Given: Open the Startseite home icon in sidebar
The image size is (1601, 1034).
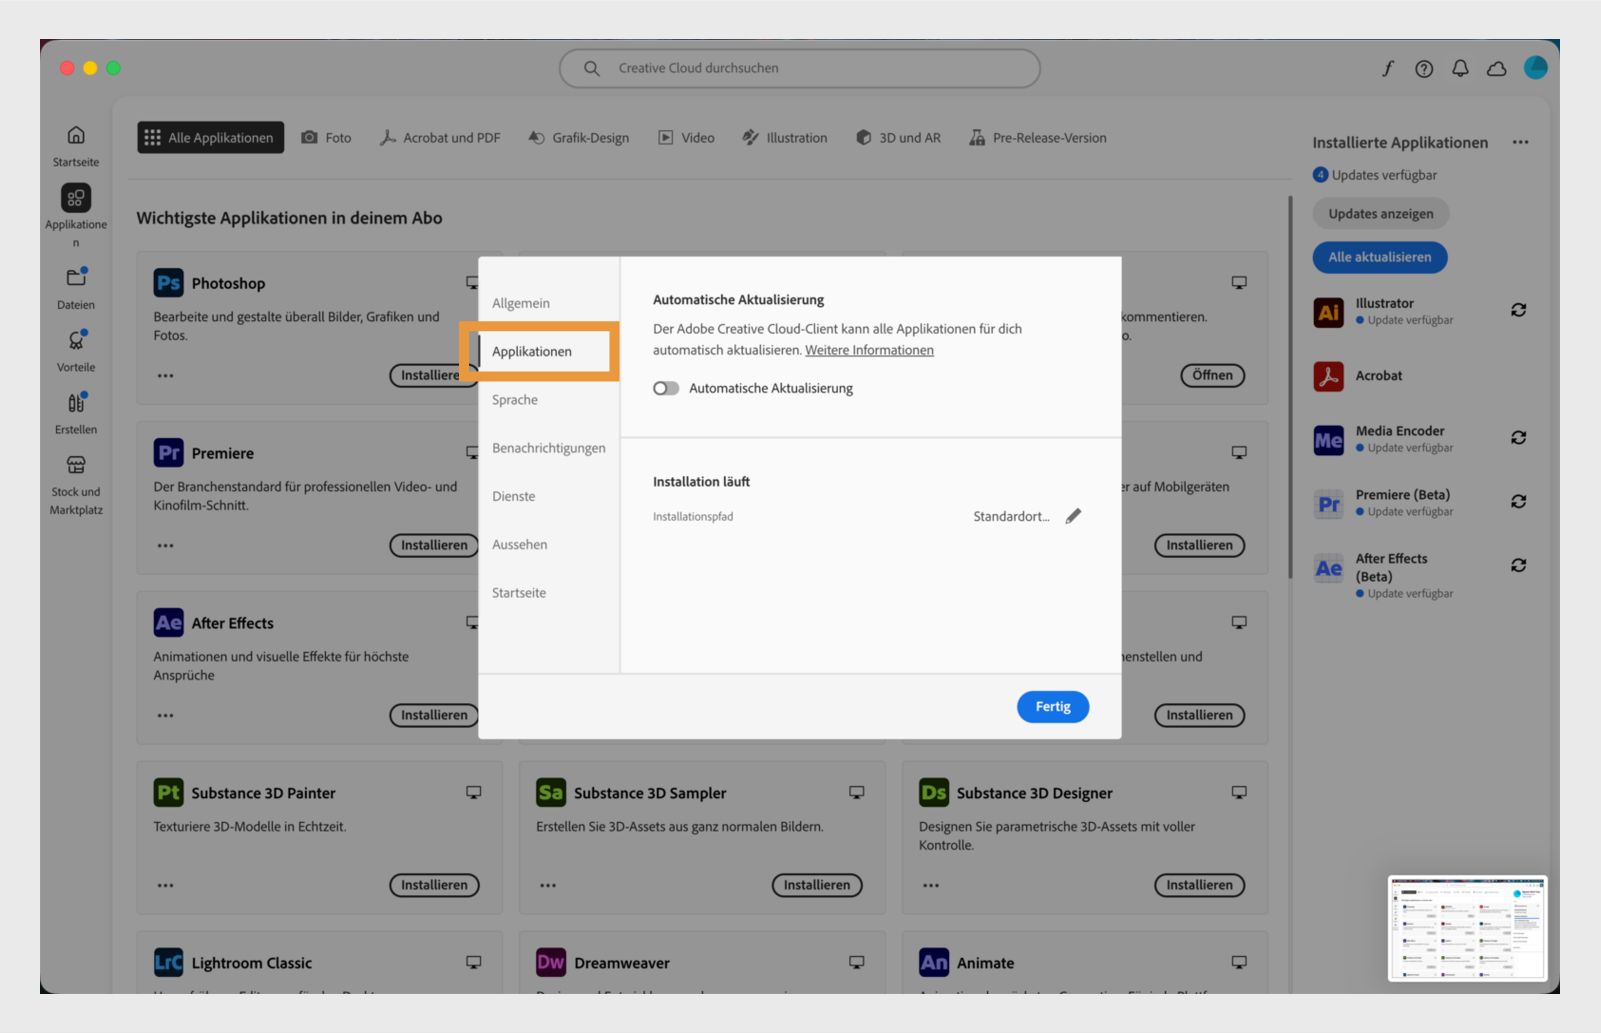Looking at the screenshot, I should pos(76,135).
